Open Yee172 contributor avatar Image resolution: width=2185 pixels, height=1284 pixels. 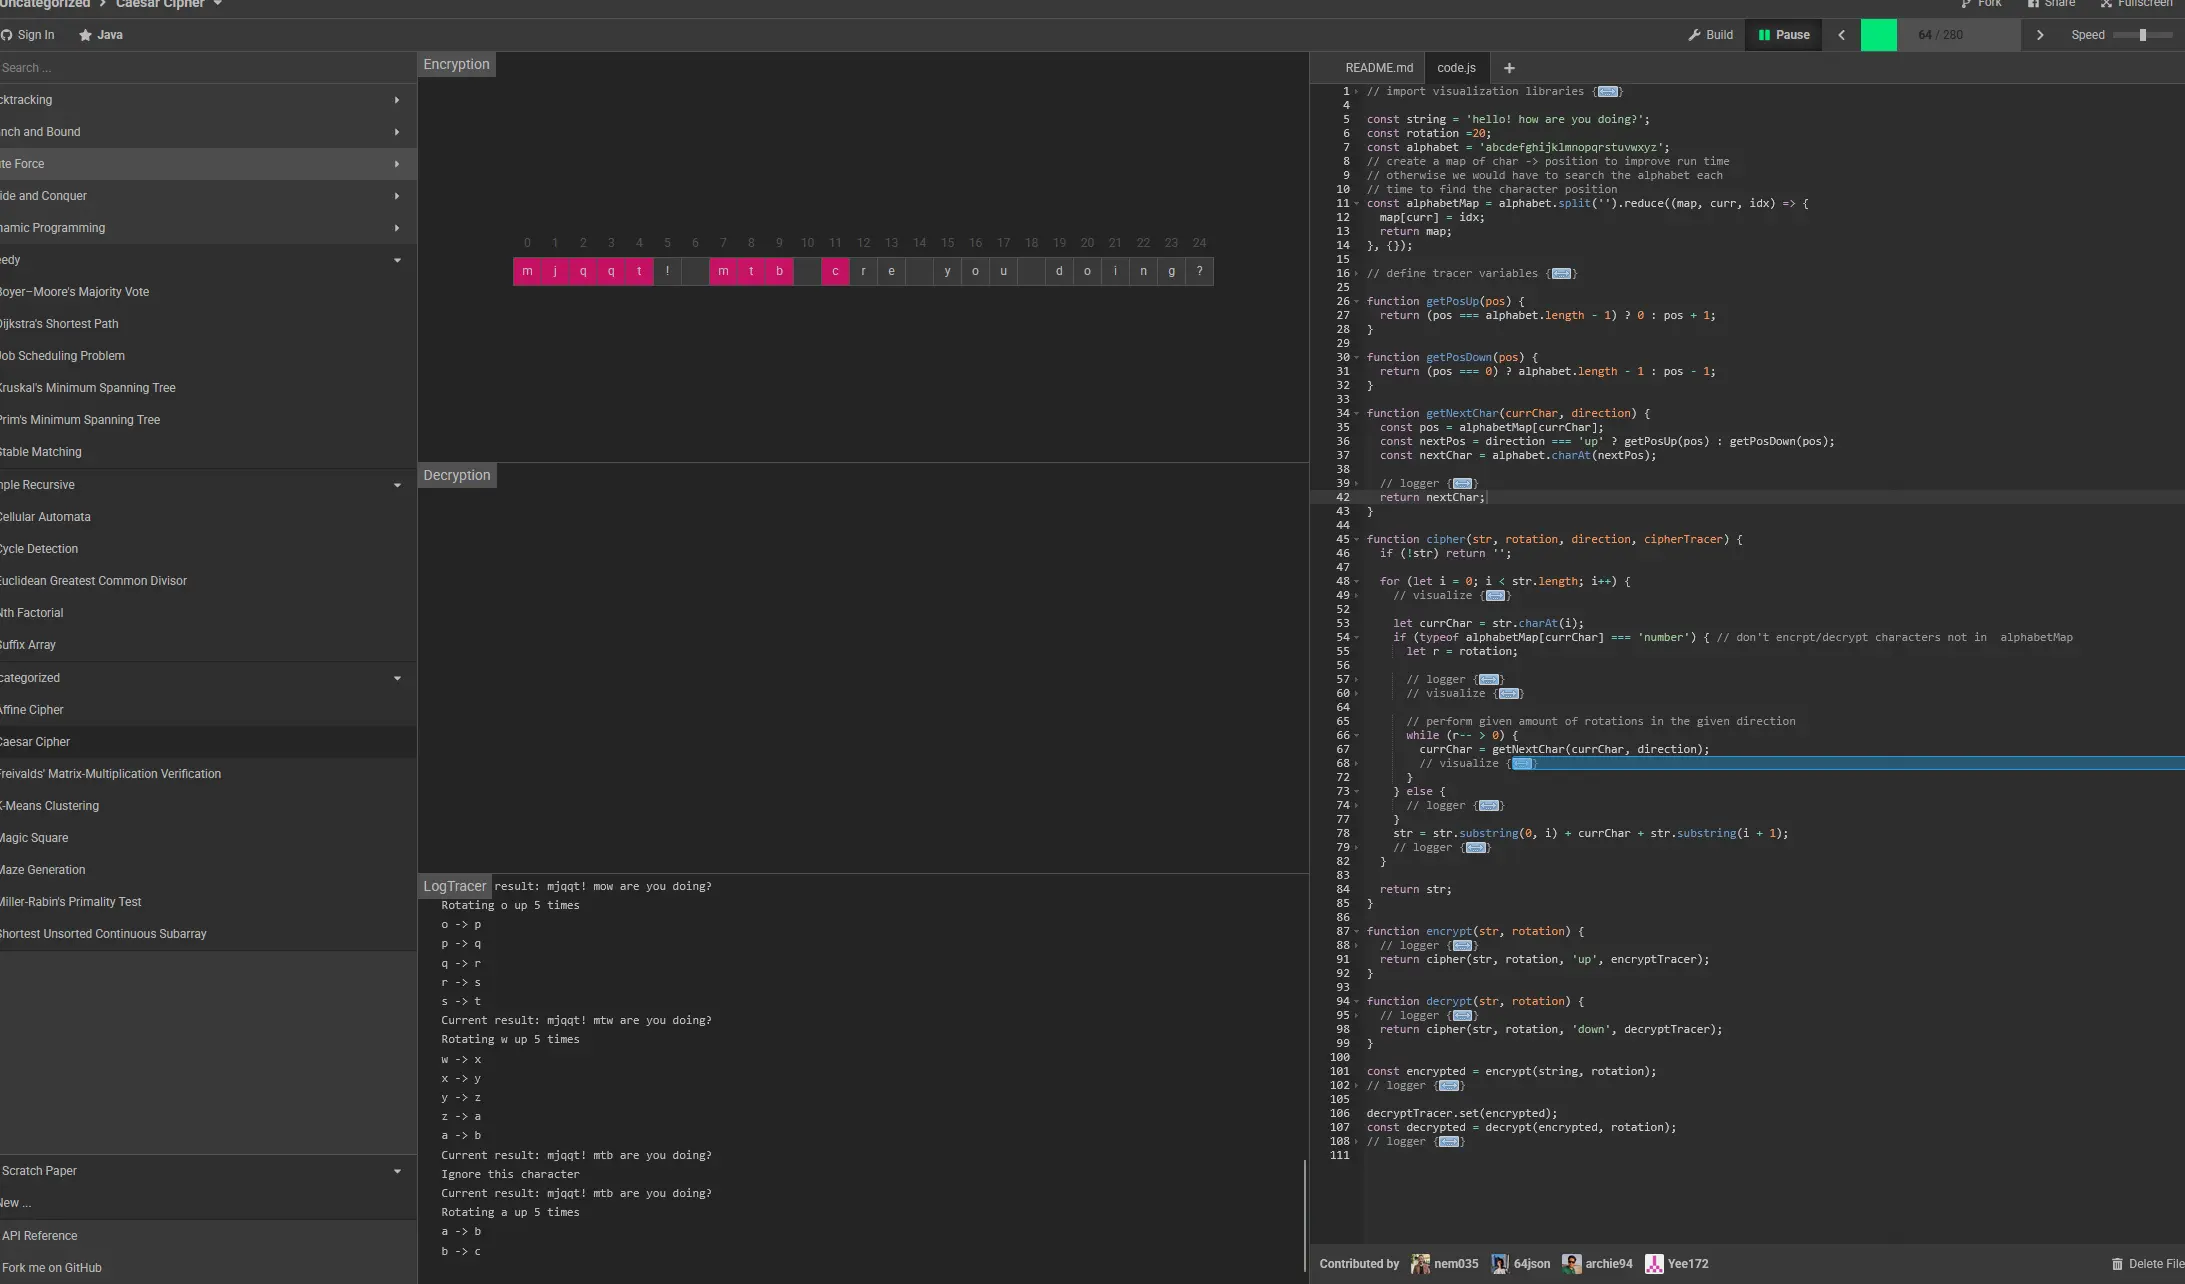pyautogui.click(x=1654, y=1264)
